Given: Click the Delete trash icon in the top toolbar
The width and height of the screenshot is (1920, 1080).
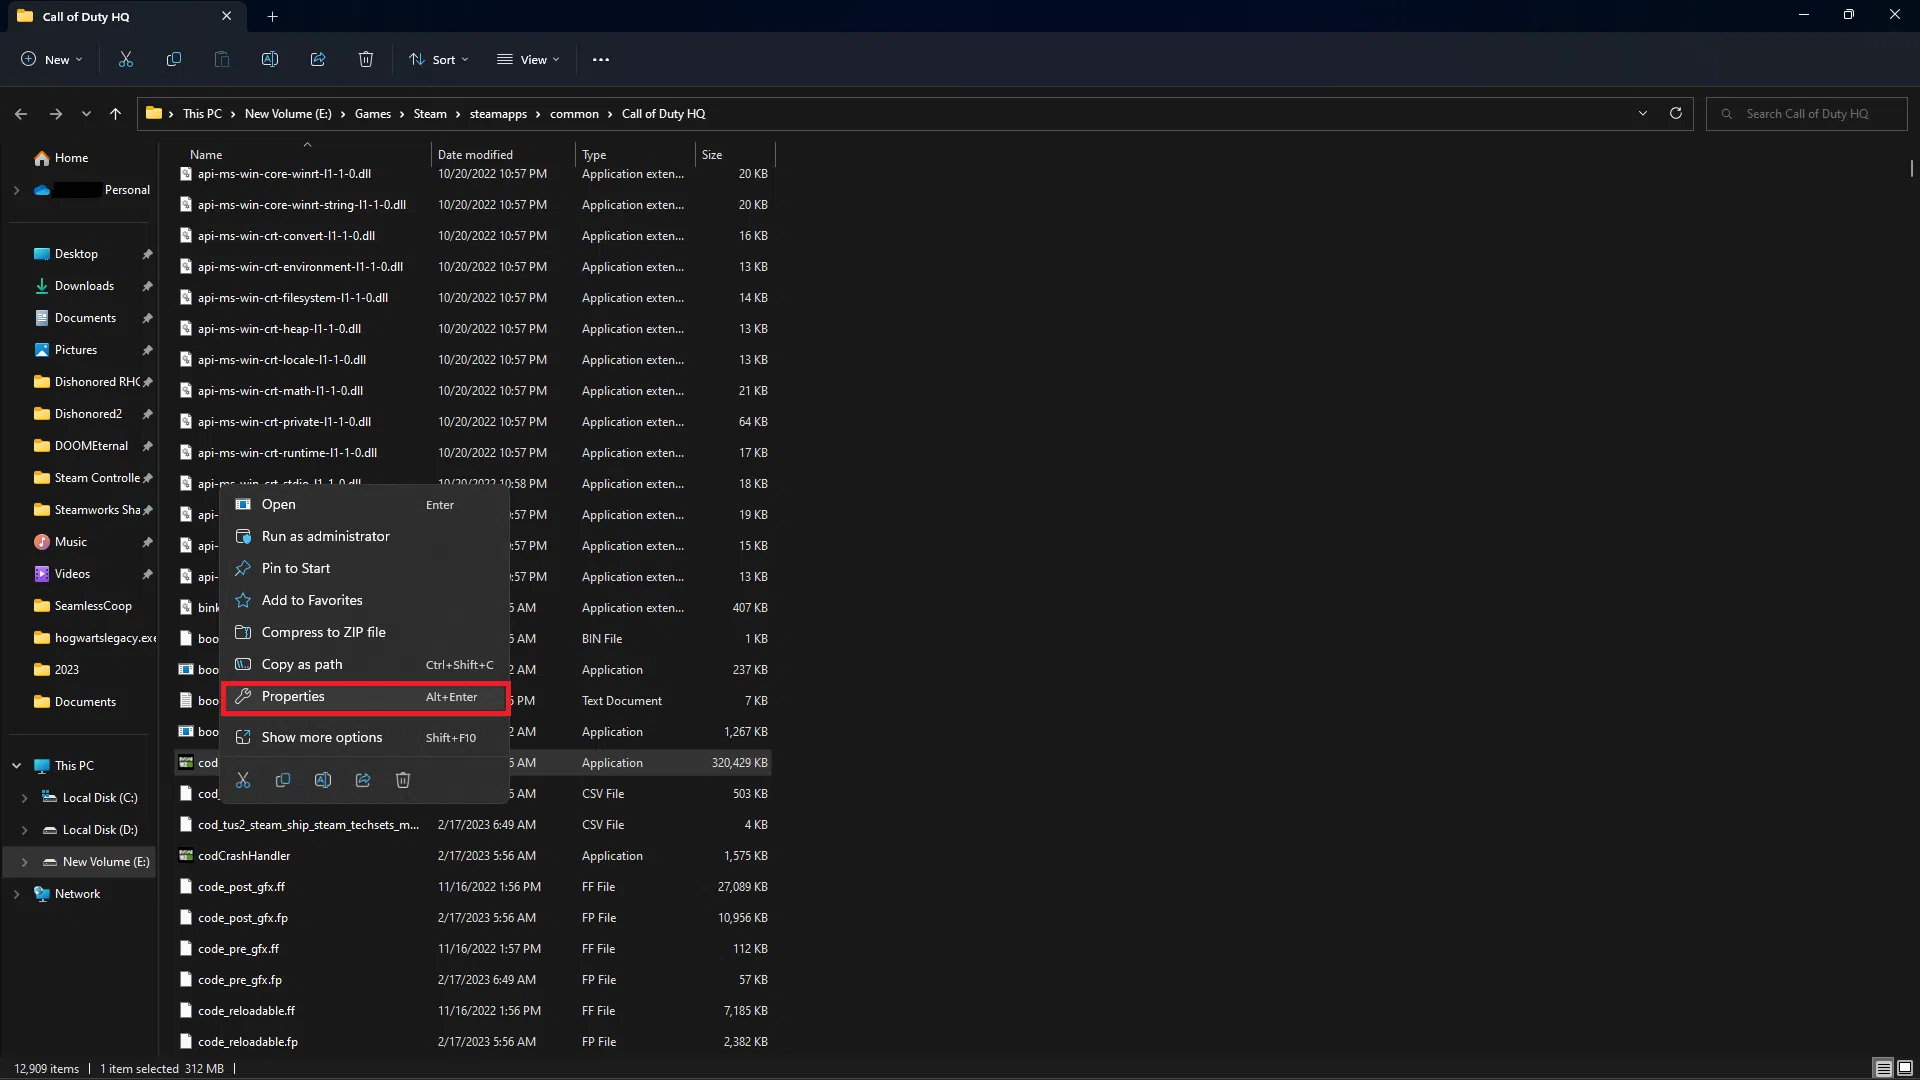Looking at the screenshot, I should pyautogui.click(x=366, y=60).
